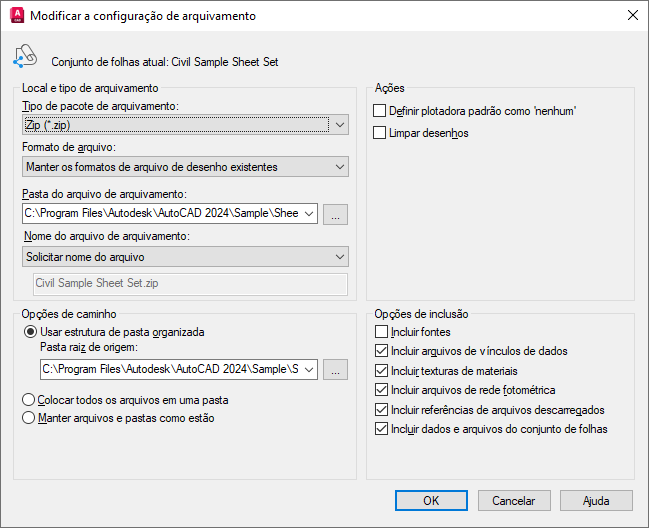The height and width of the screenshot is (528, 649).
Task: Choose Manter arquivos e pastas como estão
Action: 32,418
